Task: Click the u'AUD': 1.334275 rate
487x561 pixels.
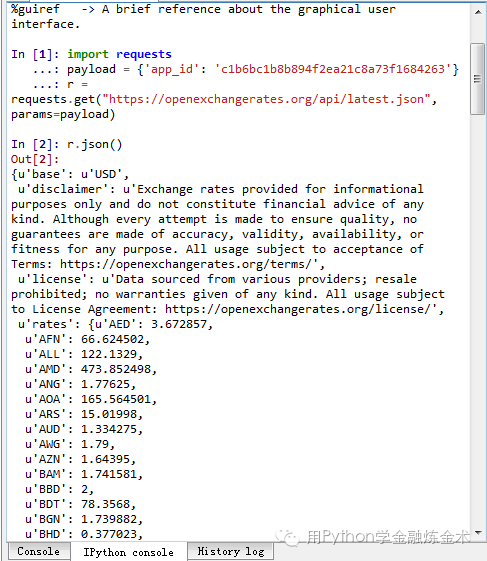Action: click(x=84, y=429)
